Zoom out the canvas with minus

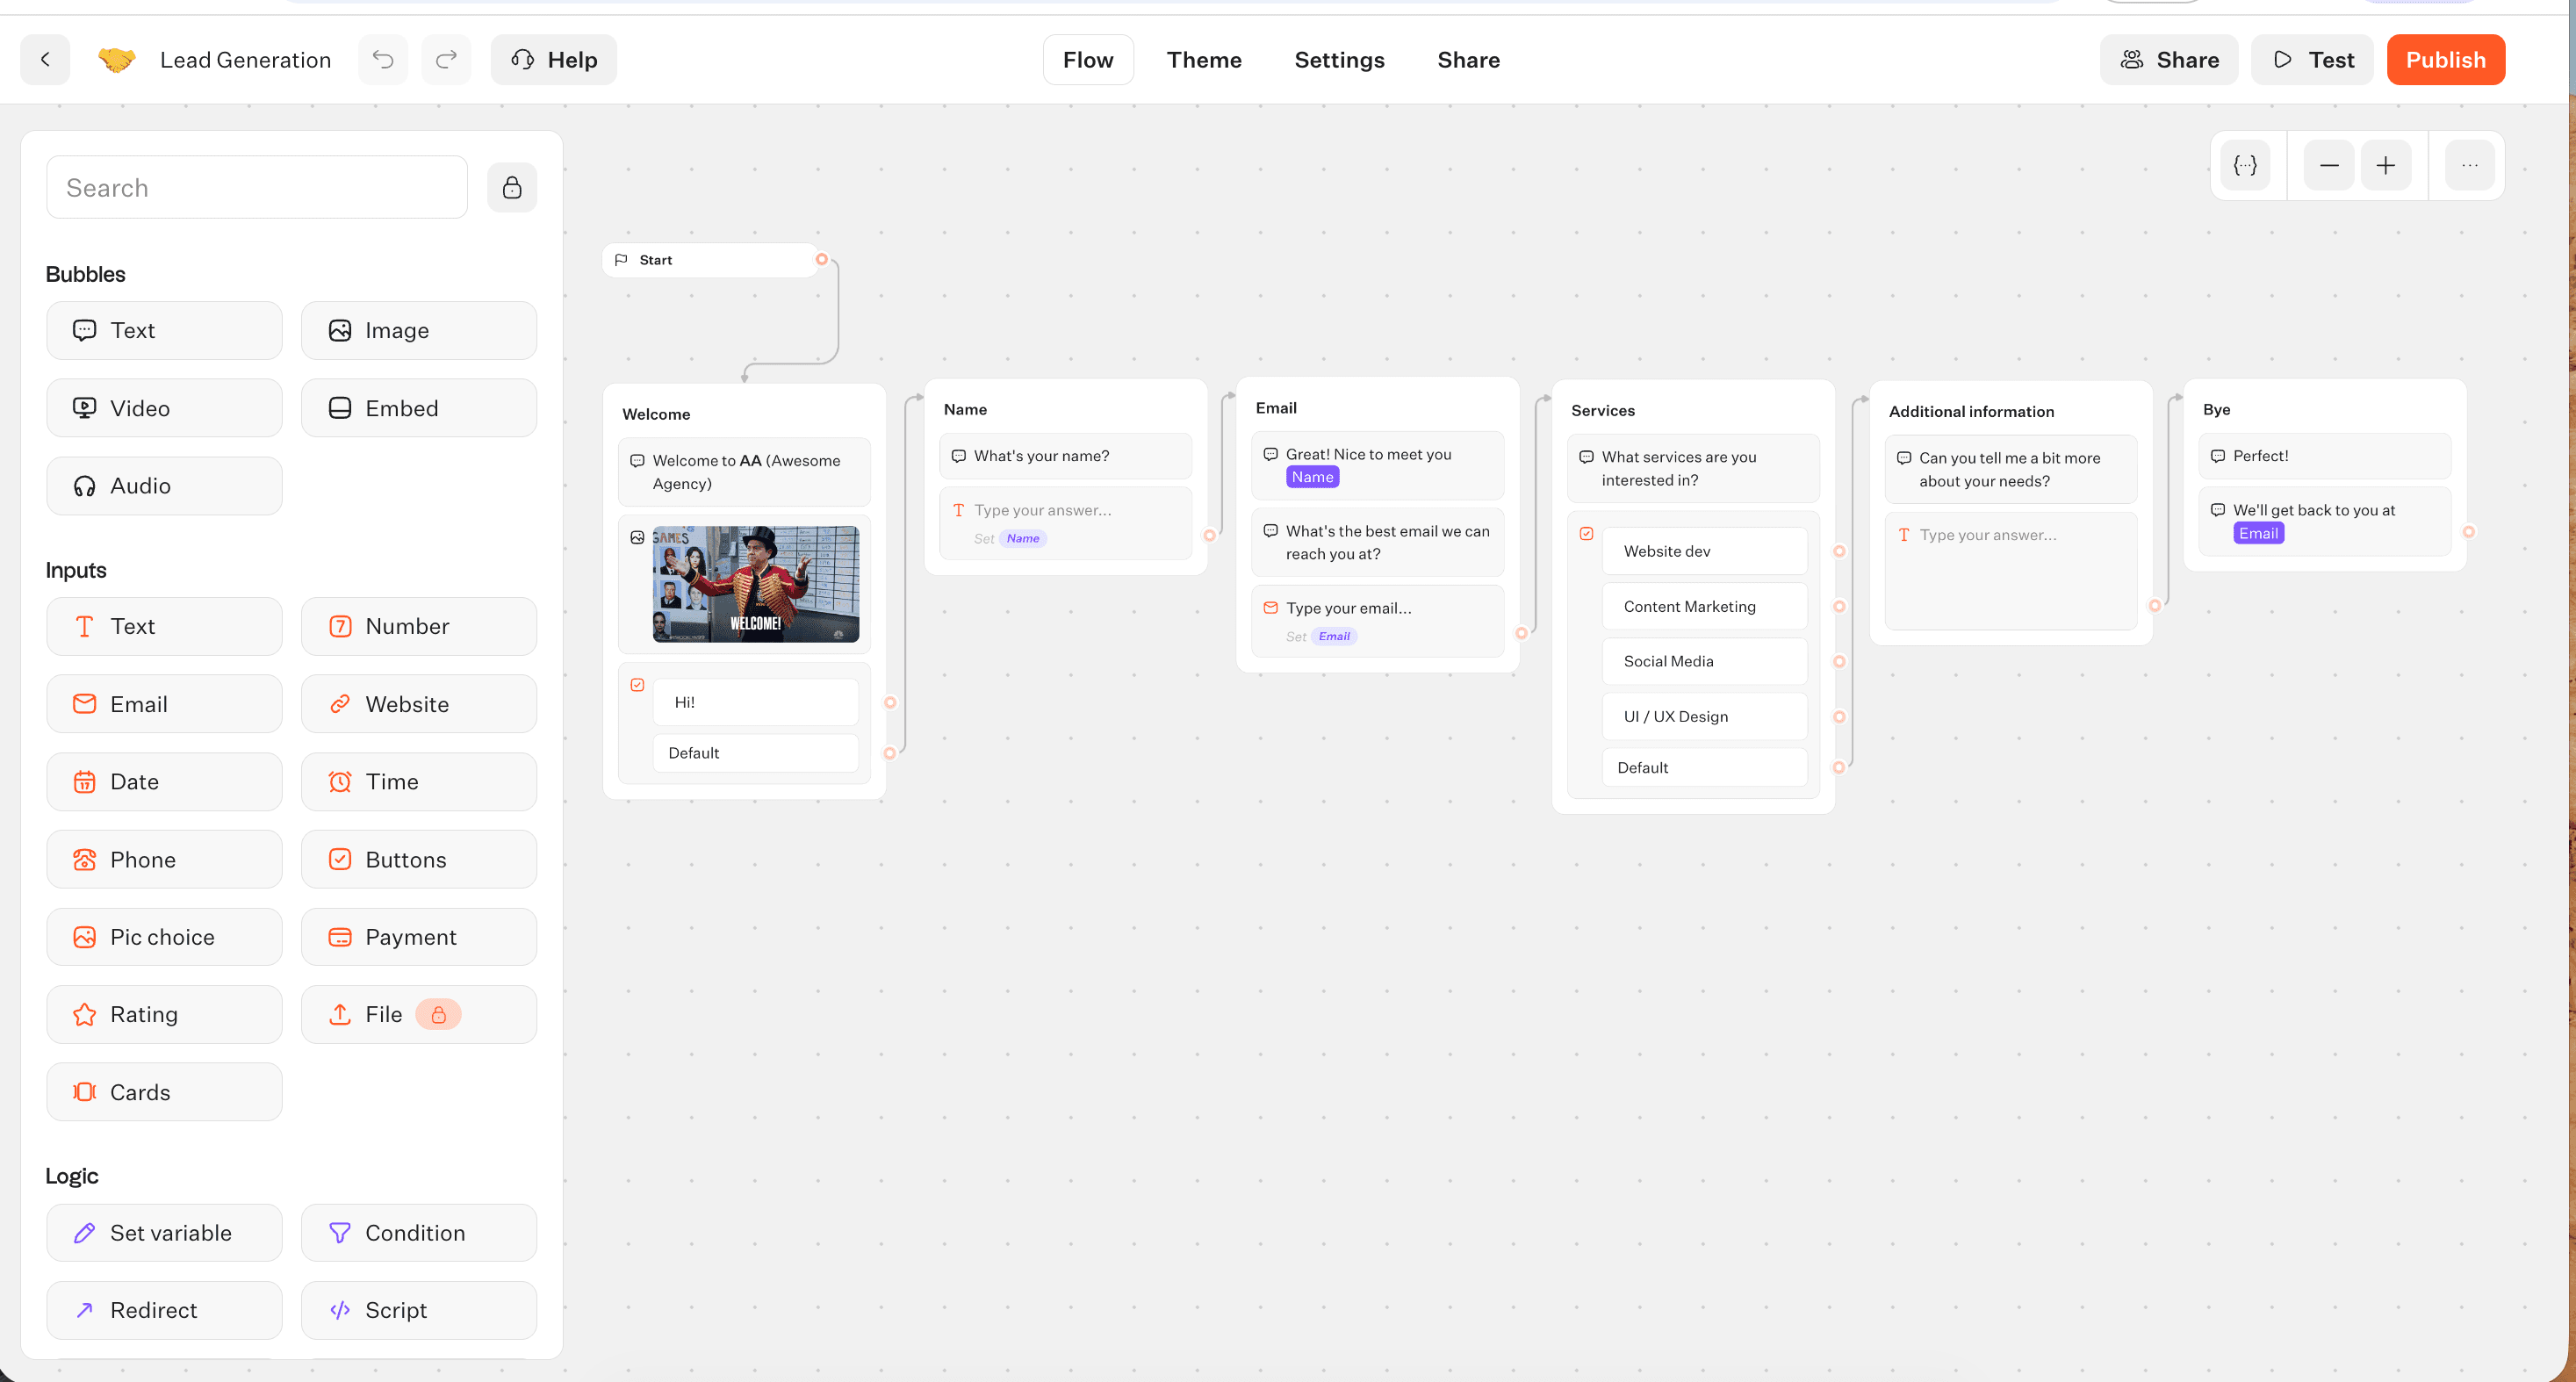pyautogui.click(x=2329, y=165)
